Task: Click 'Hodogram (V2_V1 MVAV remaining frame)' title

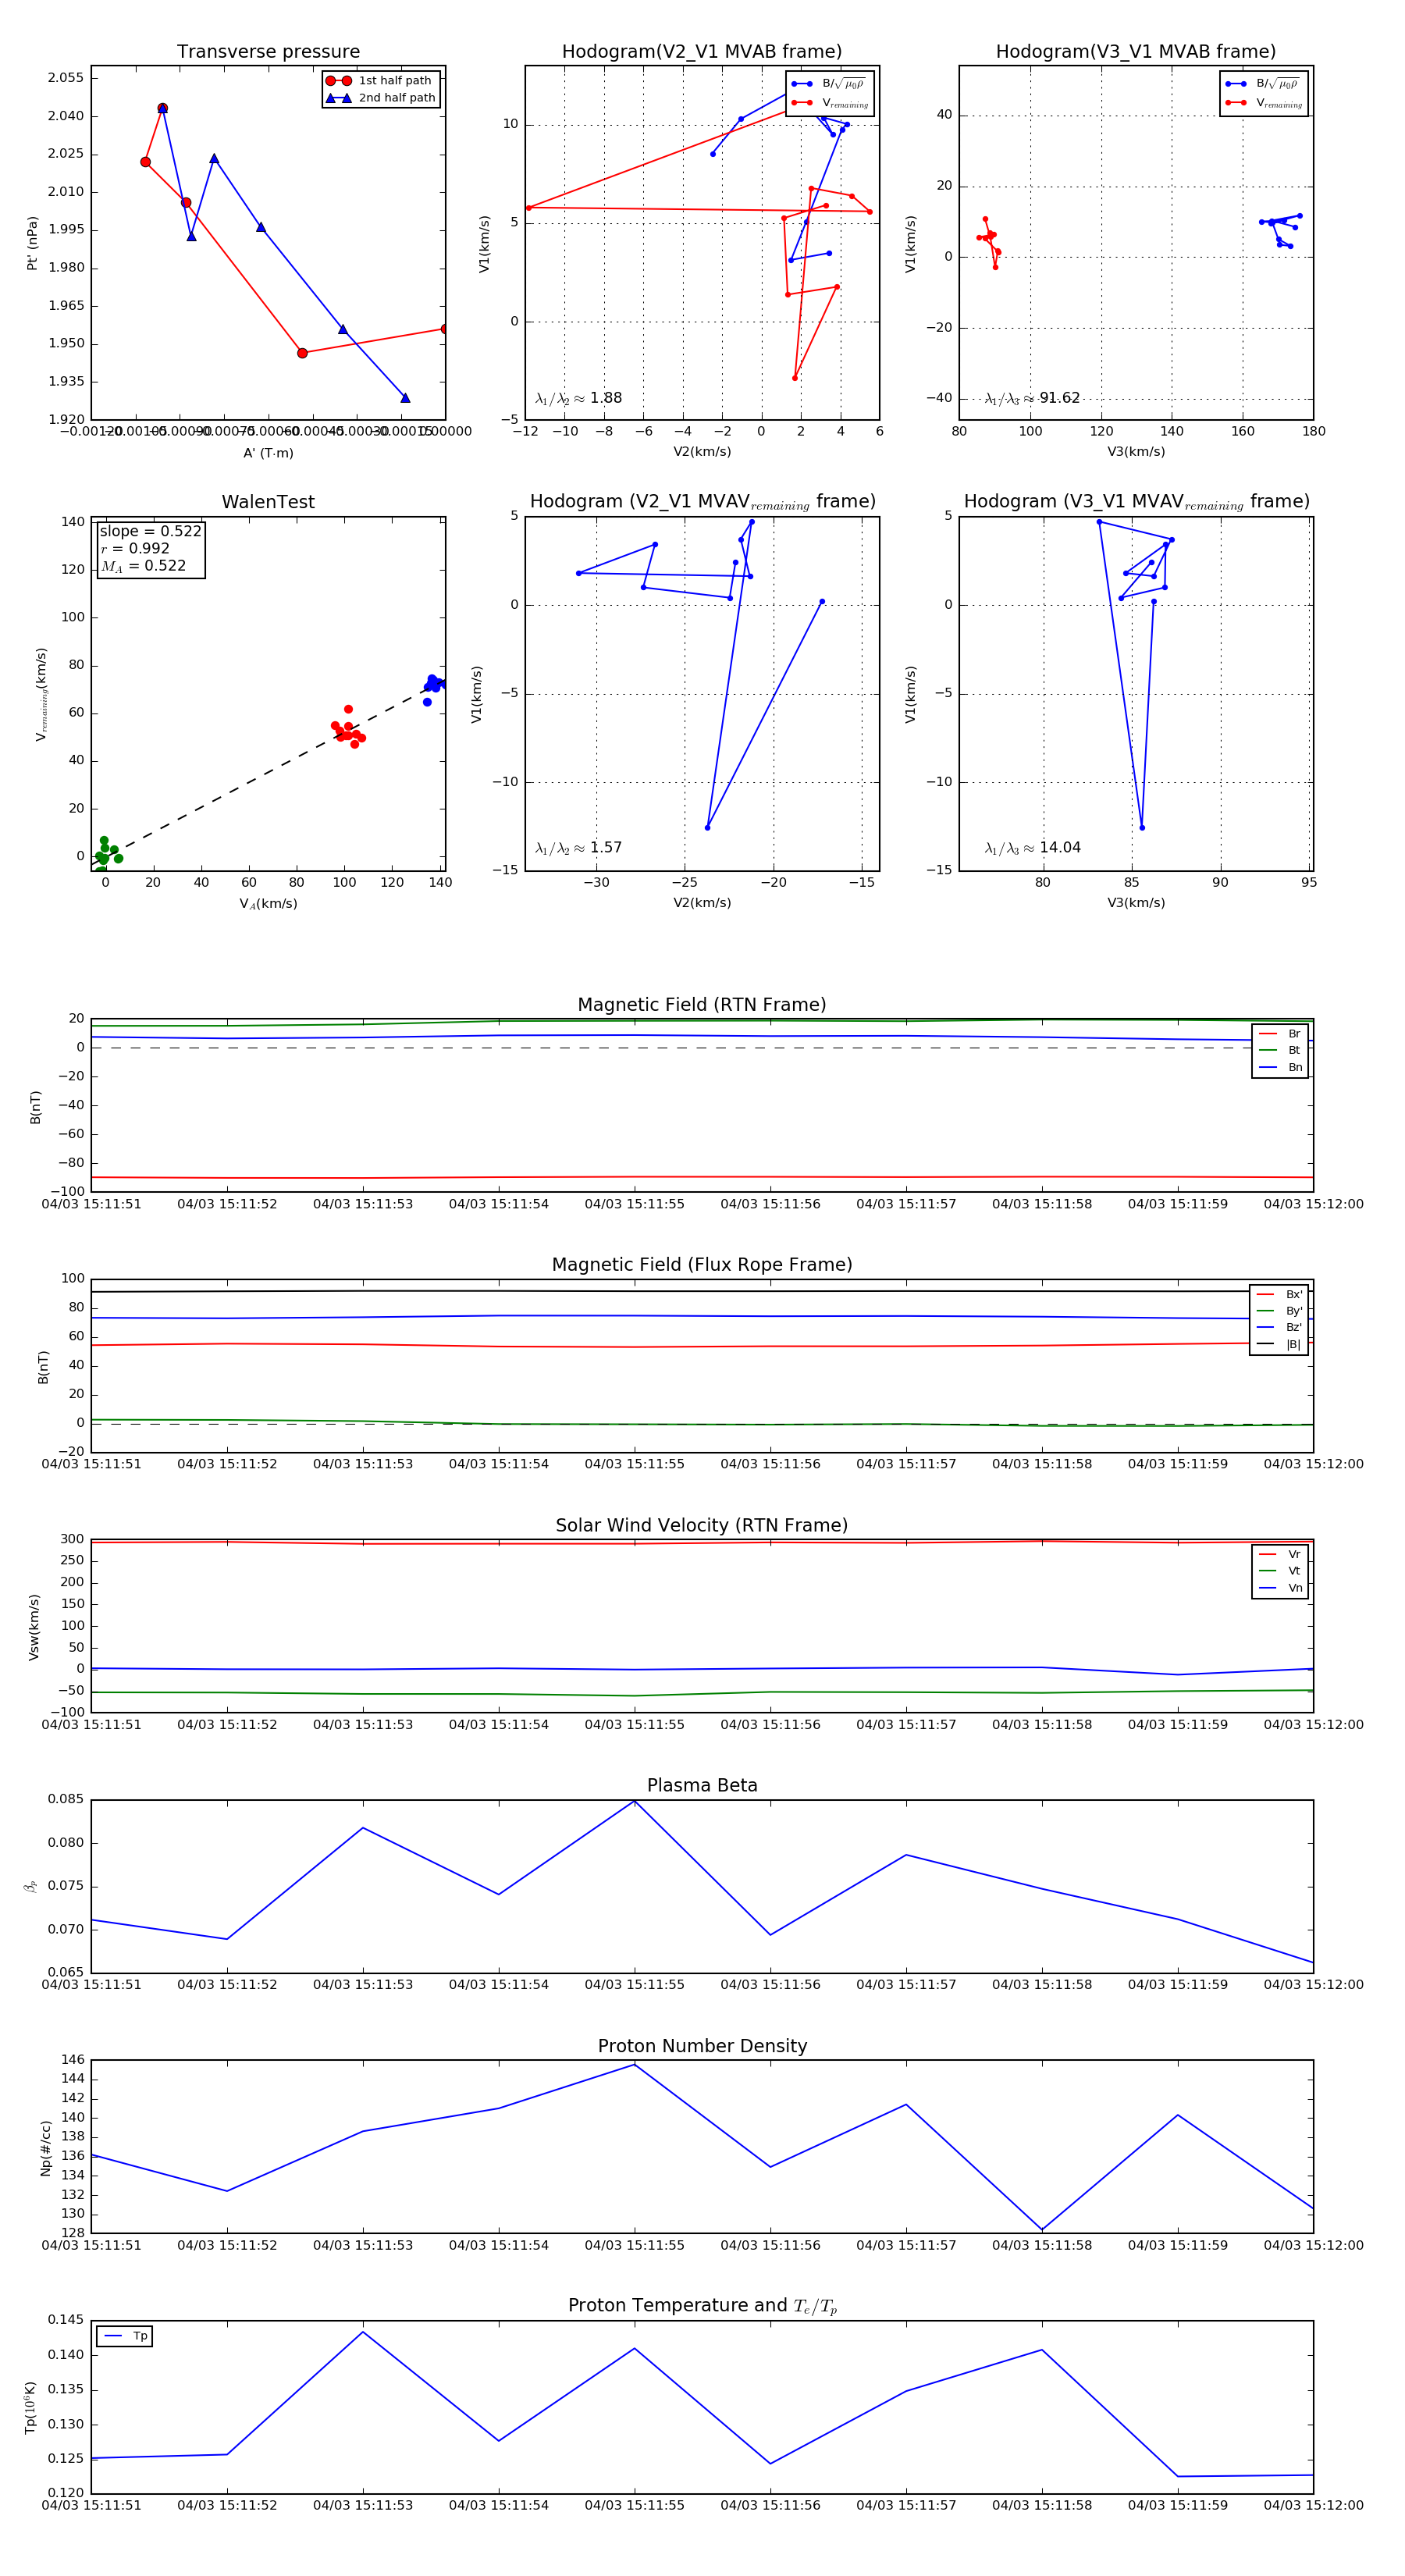Action: coord(702,502)
